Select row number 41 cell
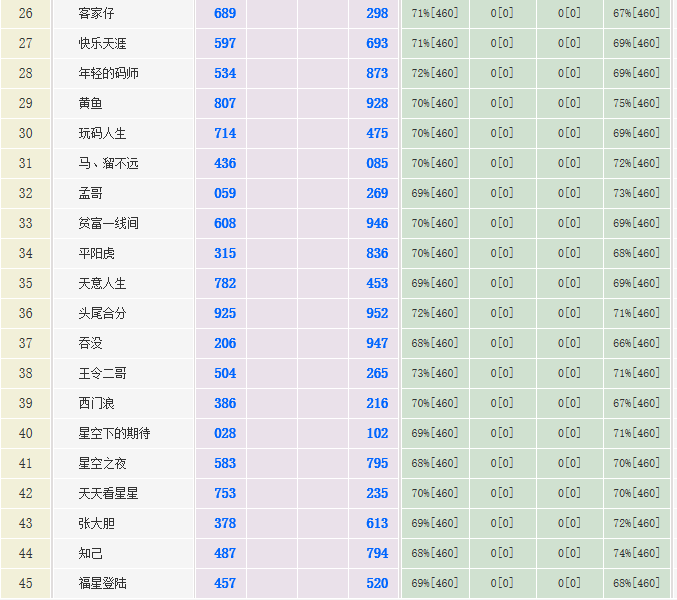Image resolution: width=677 pixels, height=600 pixels. (25, 463)
